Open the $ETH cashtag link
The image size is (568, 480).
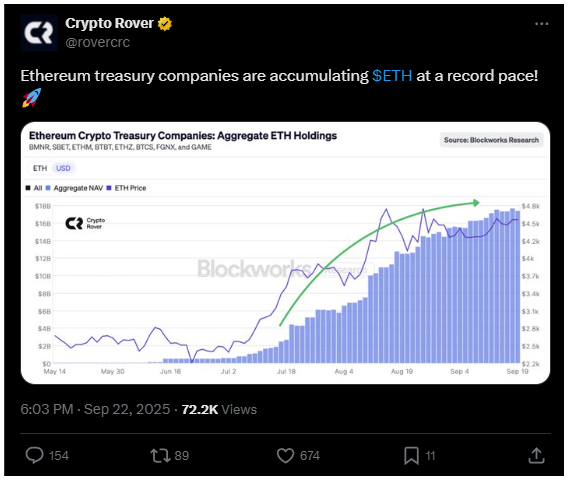click(x=392, y=76)
